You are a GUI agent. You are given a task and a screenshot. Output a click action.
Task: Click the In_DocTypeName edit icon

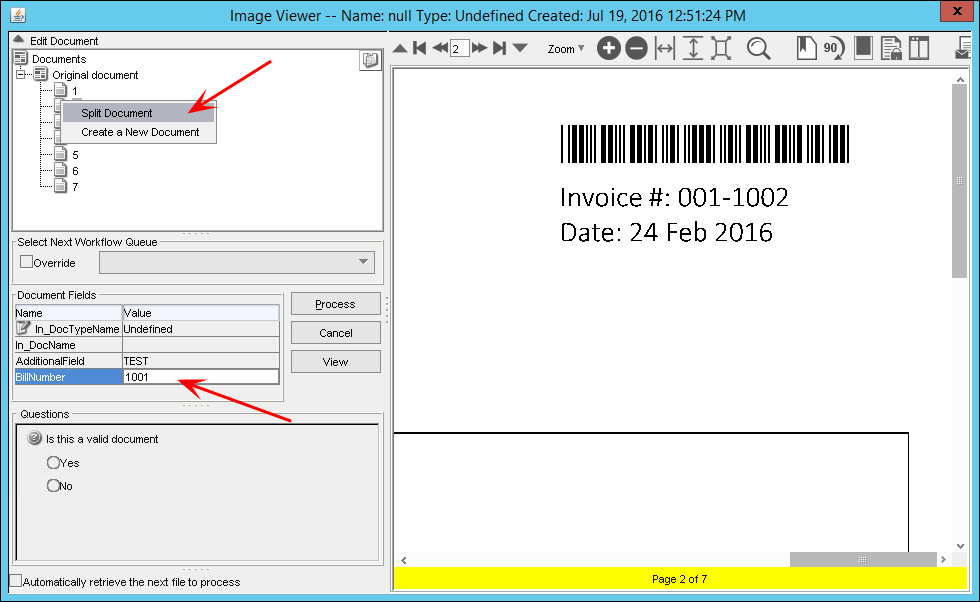tap(23, 328)
